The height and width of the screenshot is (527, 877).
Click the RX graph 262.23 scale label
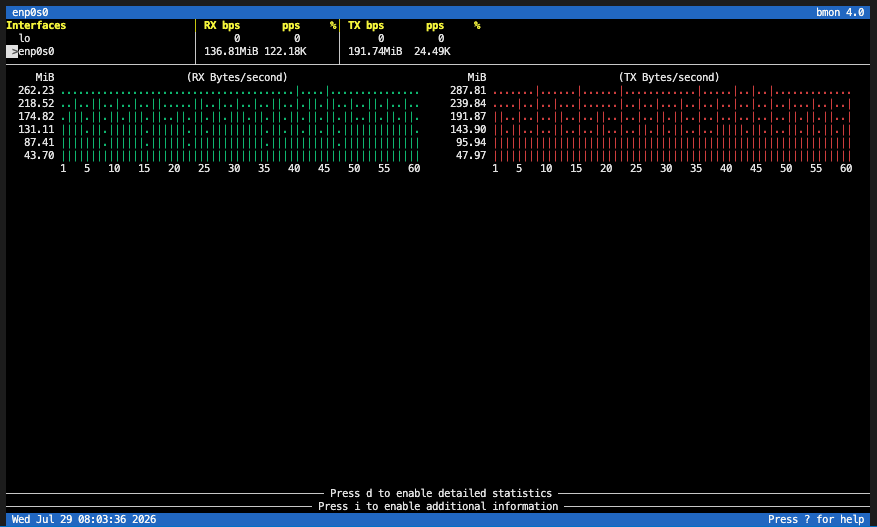click(x=36, y=91)
